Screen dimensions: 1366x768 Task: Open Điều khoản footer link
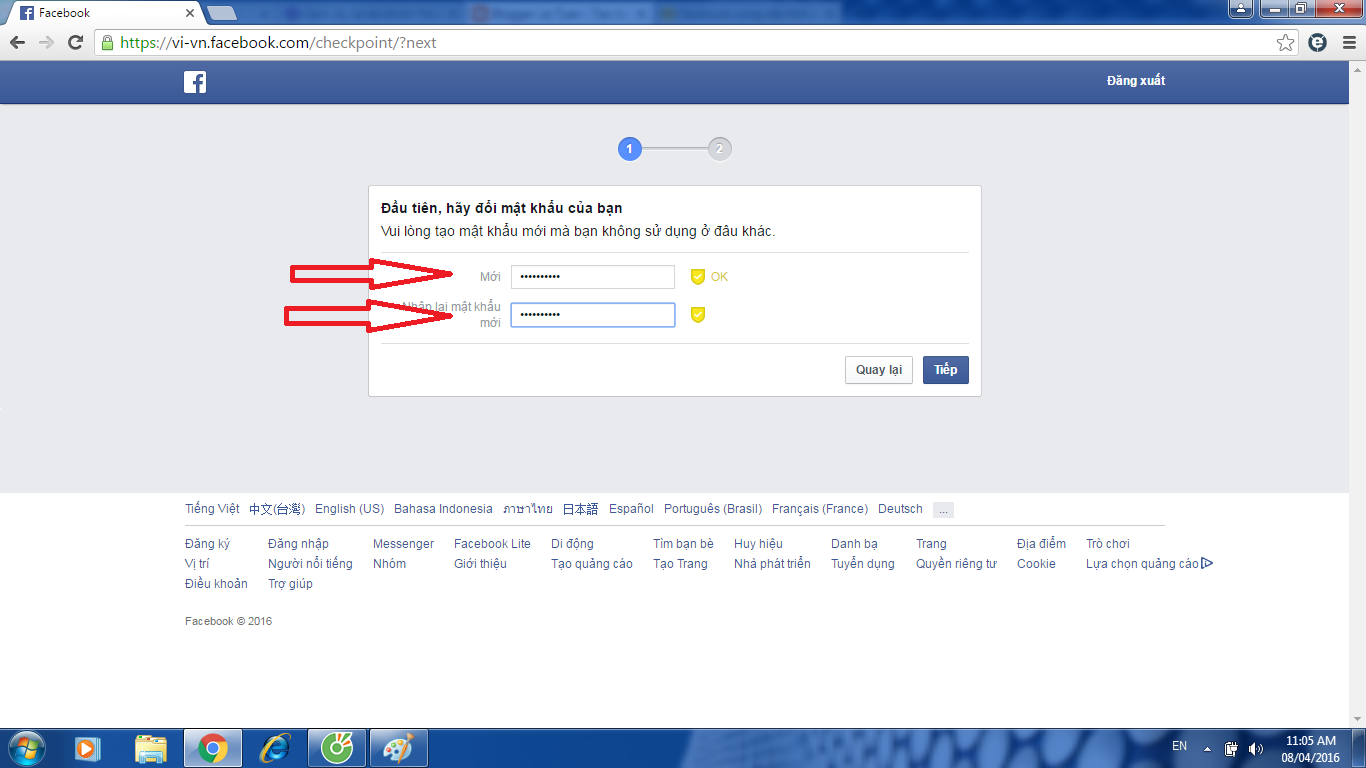(x=216, y=584)
